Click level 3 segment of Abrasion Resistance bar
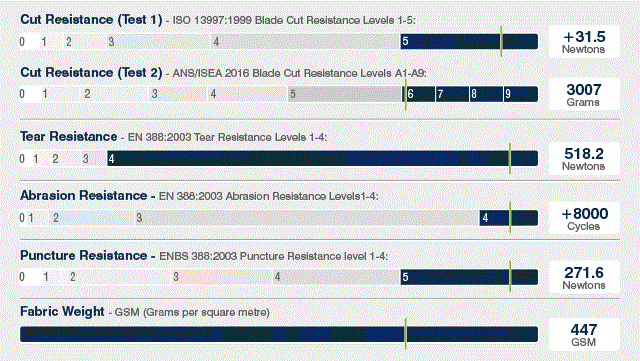 point(307,218)
